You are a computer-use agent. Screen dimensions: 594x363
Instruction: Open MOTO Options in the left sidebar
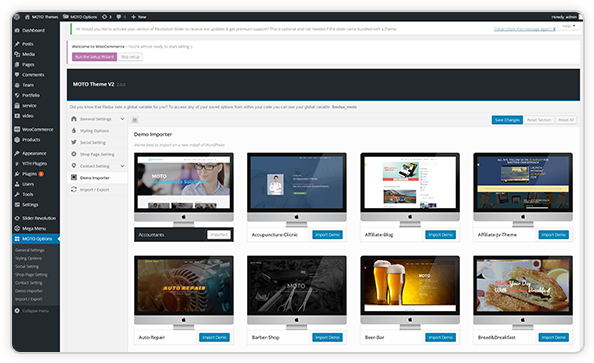(36, 239)
